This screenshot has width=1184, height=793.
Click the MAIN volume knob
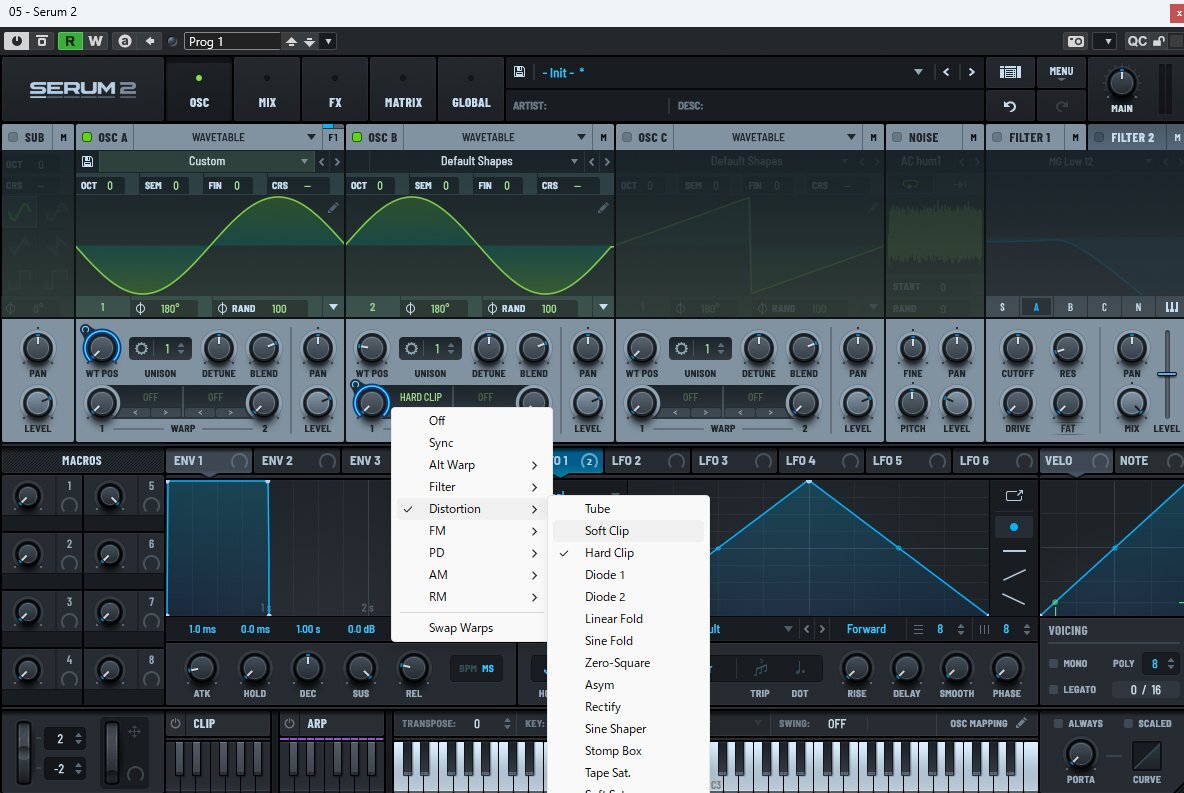(1121, 82)
